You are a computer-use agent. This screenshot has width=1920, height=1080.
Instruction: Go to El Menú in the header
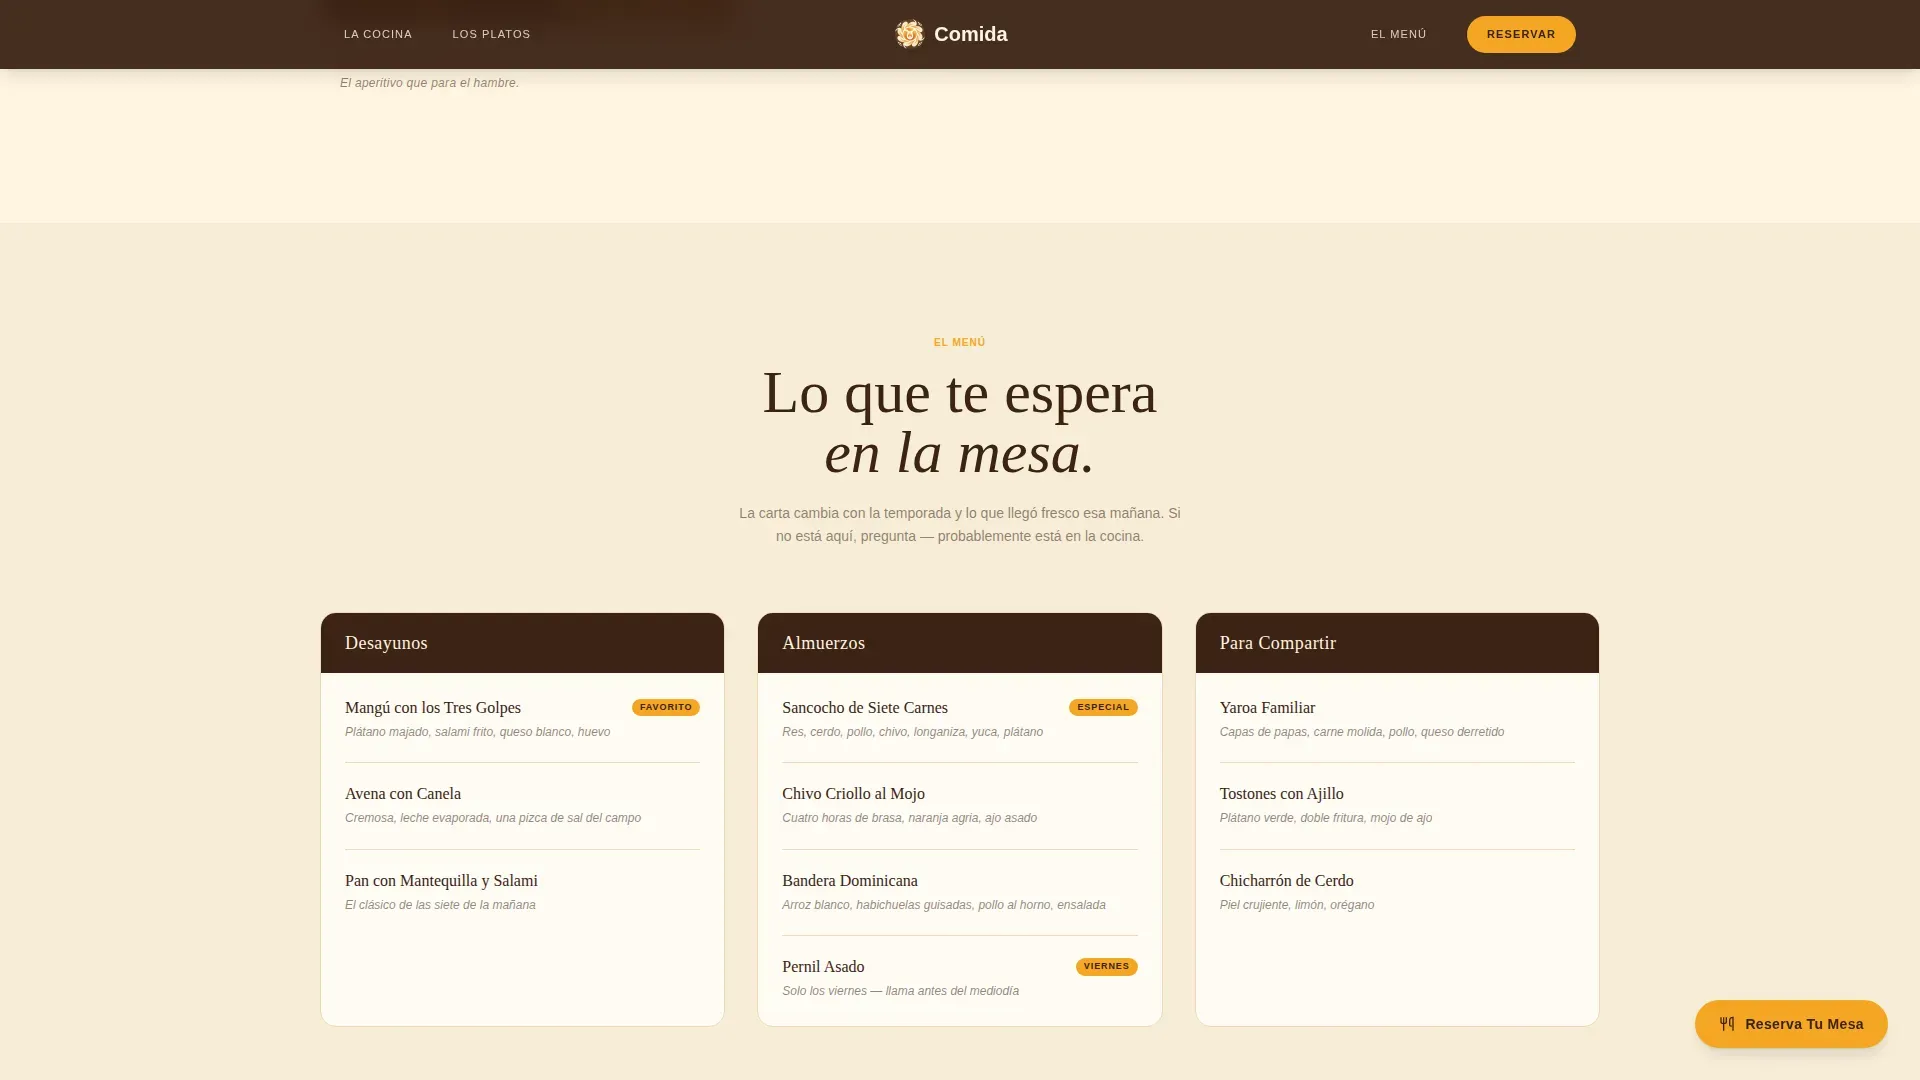(x=1398, y=34)
